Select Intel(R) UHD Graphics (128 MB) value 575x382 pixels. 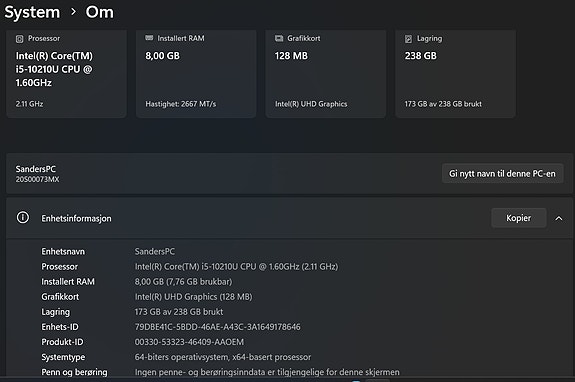pyautogui.click(x=193, y=297)
